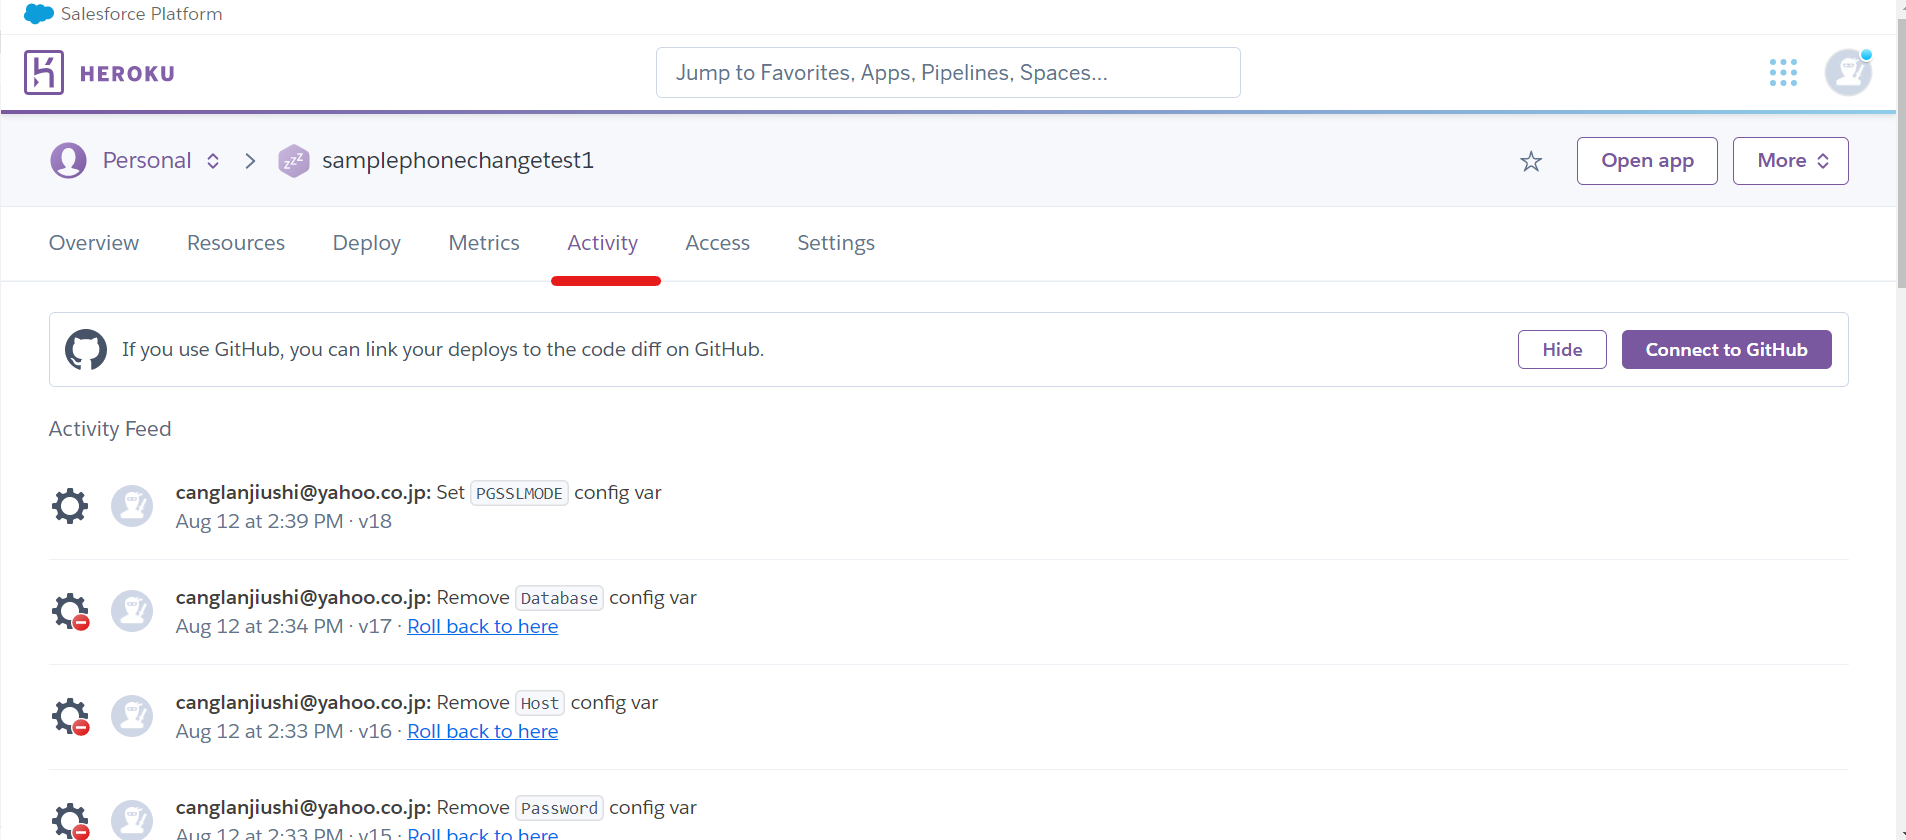Click the Personal account avatar icon
1906x840 pixels.
point(68,160)
